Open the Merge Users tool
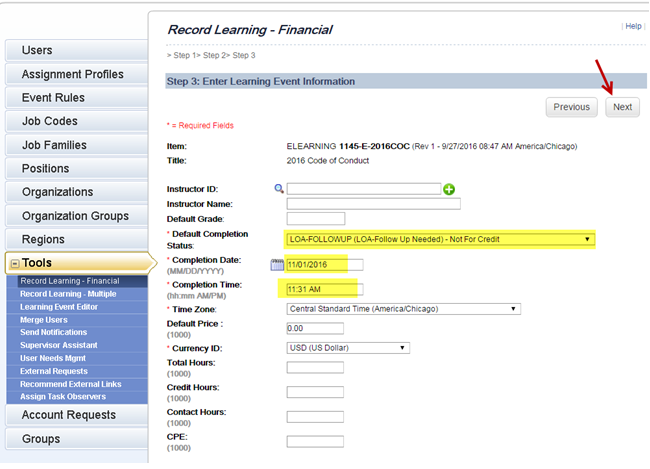 [x=44, y=320]
